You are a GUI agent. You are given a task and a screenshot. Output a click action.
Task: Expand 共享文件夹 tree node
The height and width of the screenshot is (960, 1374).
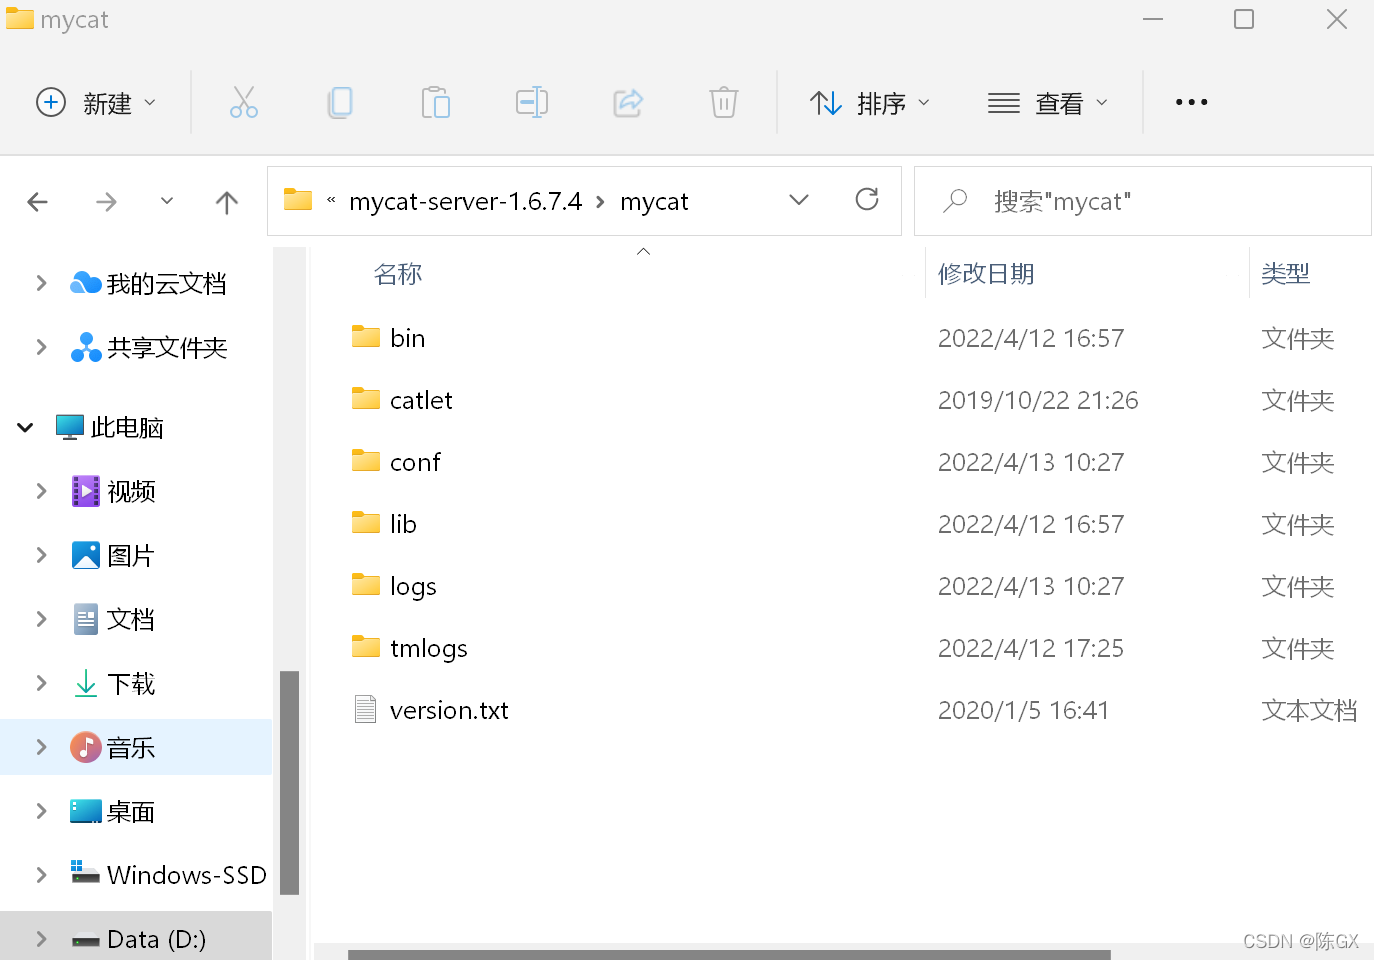(x=41, y=347)
